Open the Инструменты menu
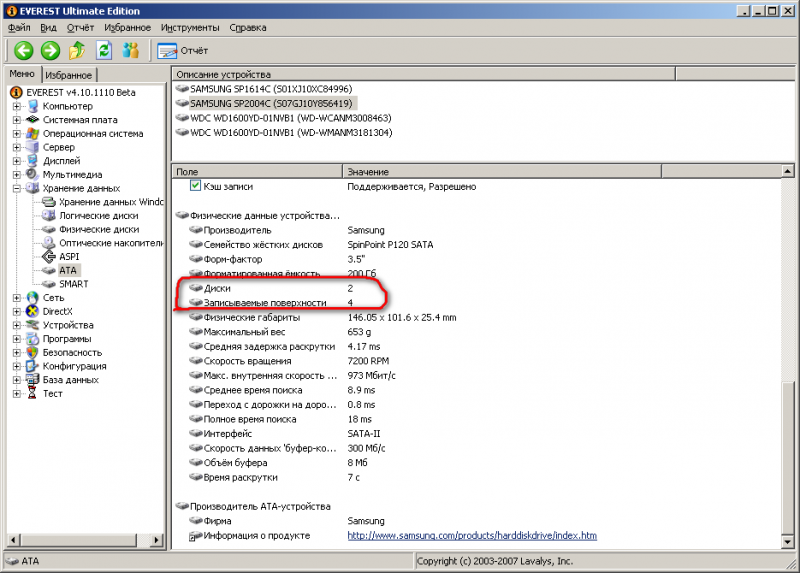This screenshot has height=573, width=800. pos(190,28)
